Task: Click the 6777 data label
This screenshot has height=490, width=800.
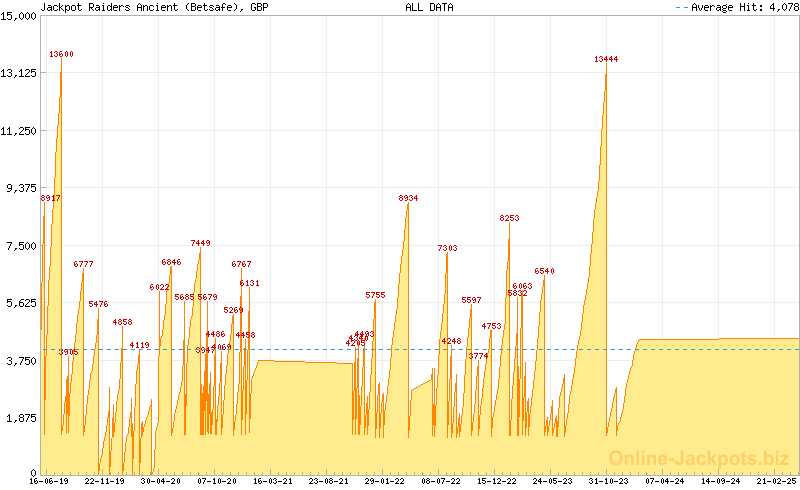Action: click(x=84, y=264)
